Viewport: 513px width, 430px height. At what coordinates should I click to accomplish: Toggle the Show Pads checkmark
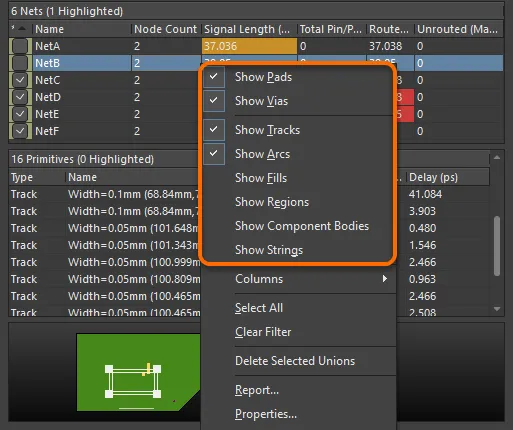[x=214, y=77]
